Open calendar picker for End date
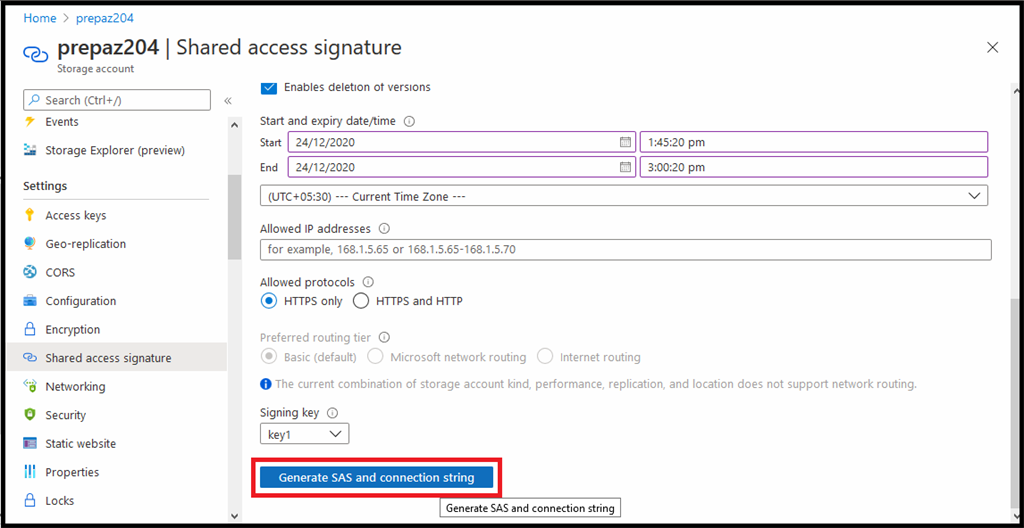 click(625, 167)
